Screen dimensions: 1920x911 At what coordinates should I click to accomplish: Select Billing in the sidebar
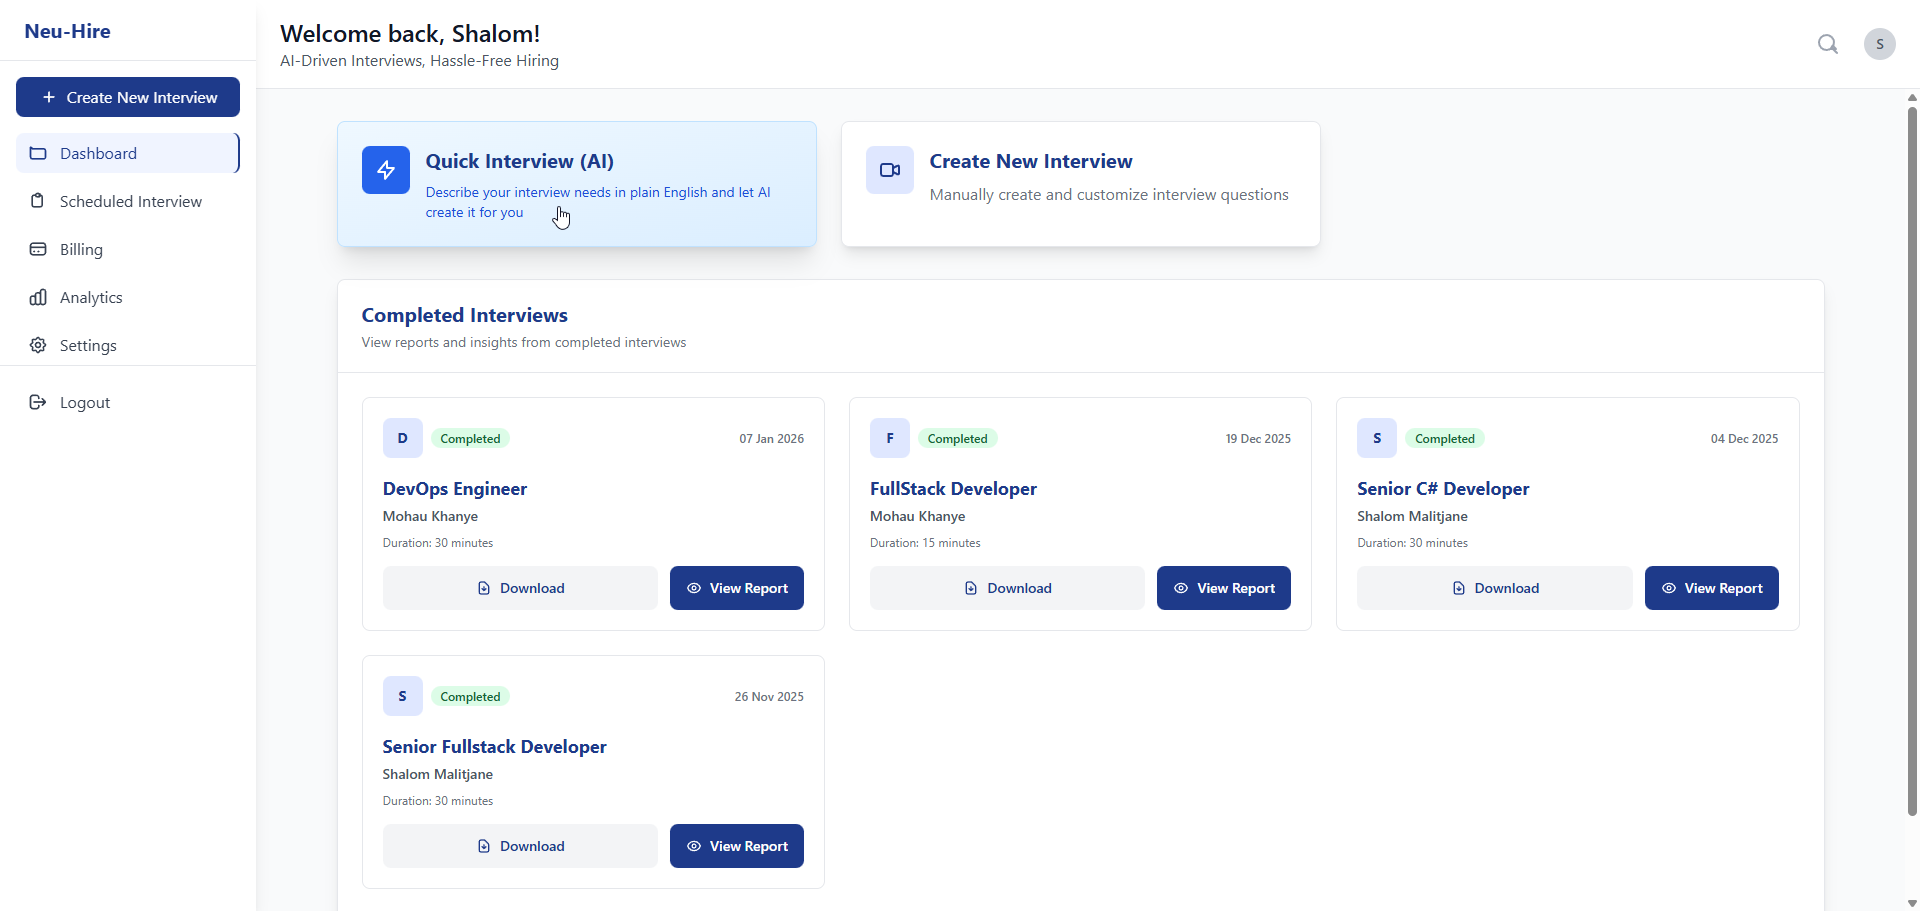[81, 249]
